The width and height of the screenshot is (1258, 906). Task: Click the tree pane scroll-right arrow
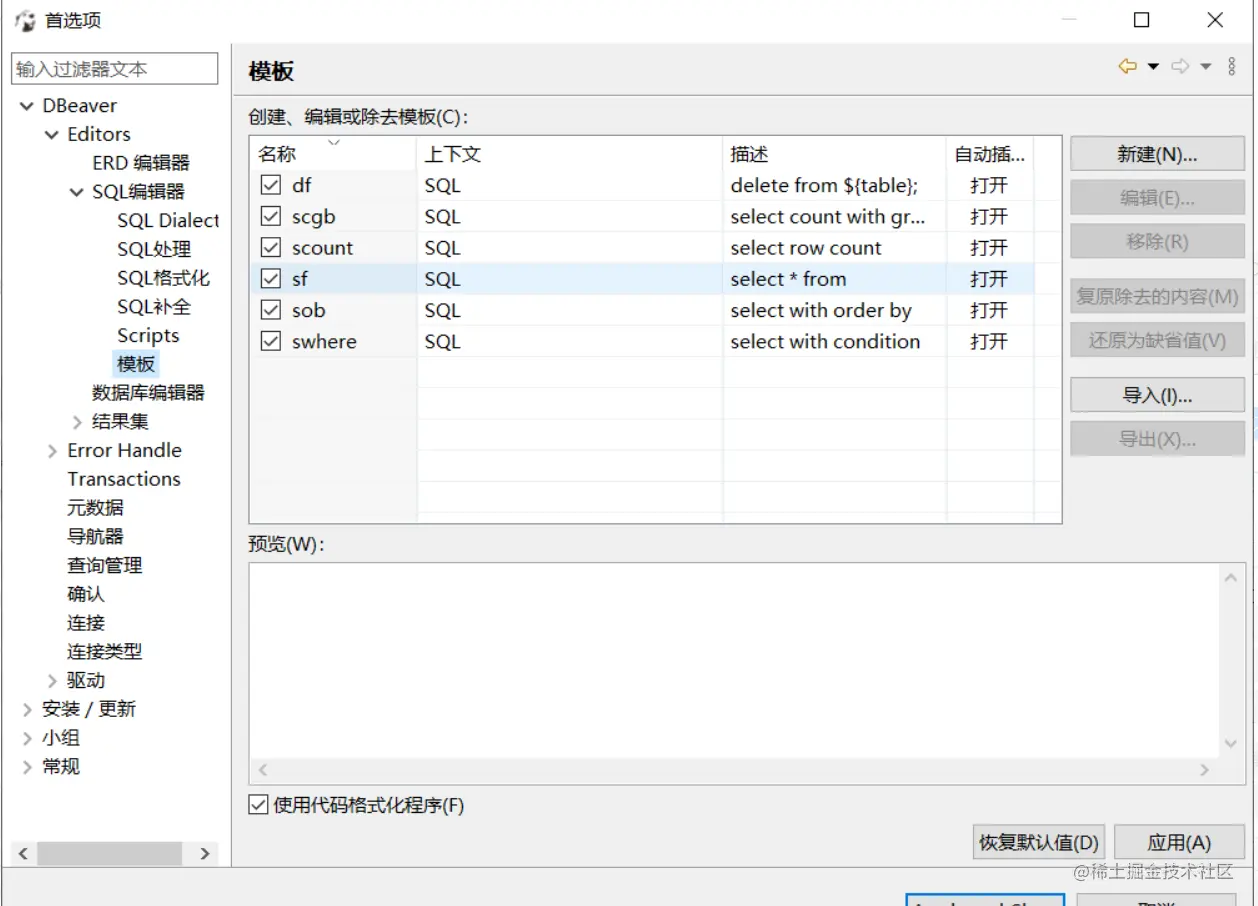tap(205, 854)
